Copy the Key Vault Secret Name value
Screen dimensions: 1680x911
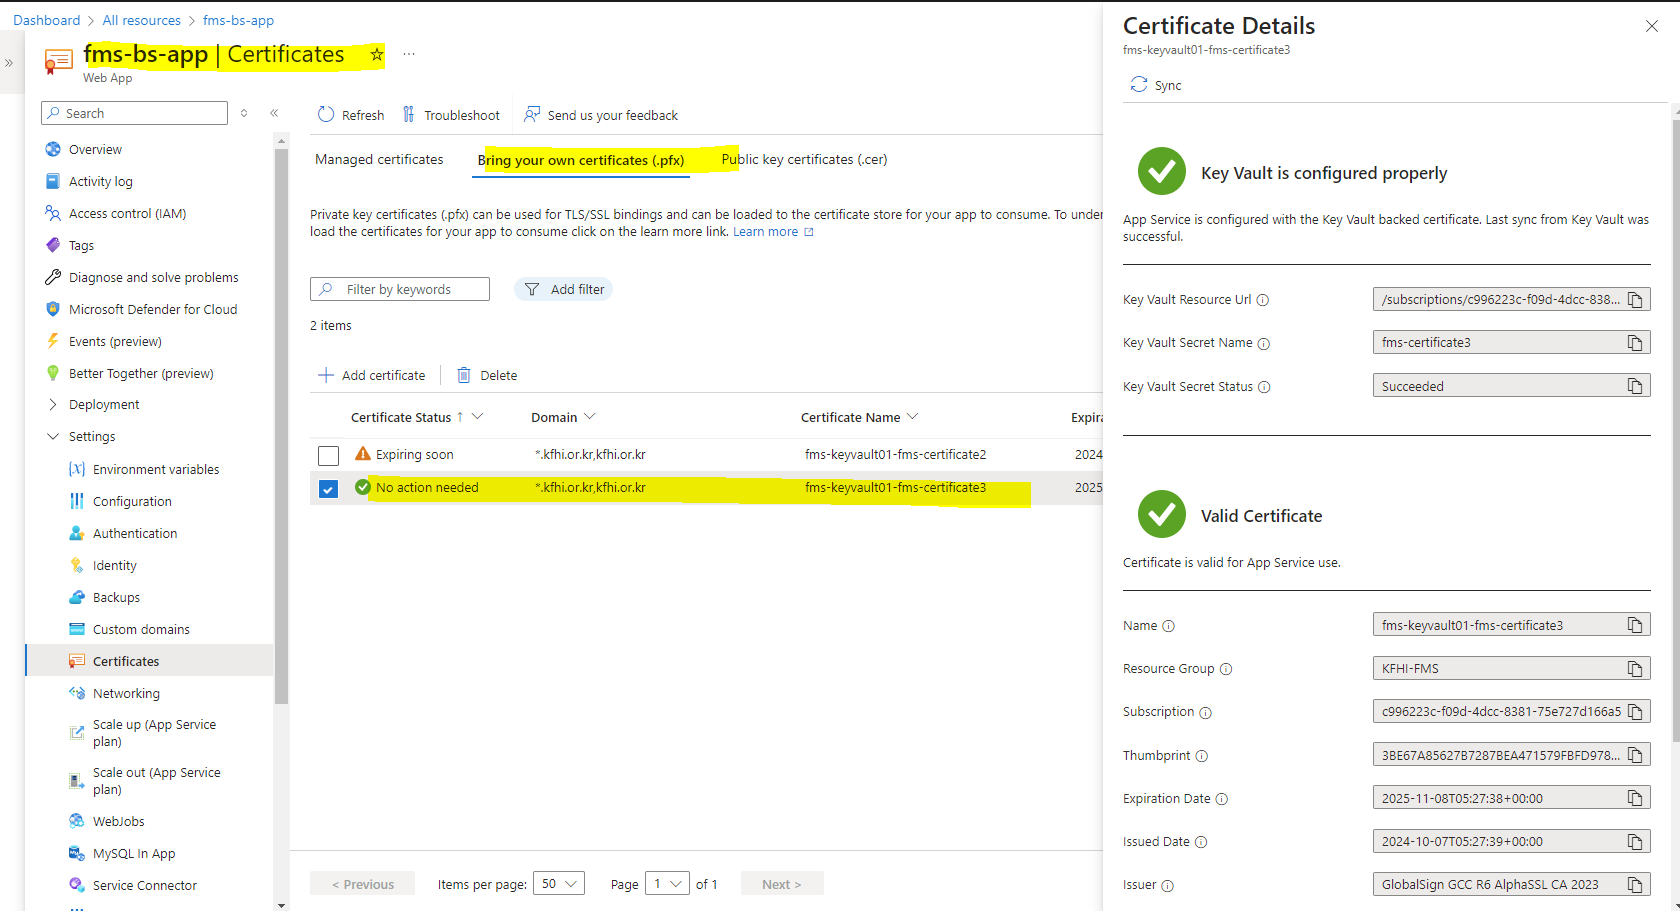pyautogui.click(x=1635, y=343)
